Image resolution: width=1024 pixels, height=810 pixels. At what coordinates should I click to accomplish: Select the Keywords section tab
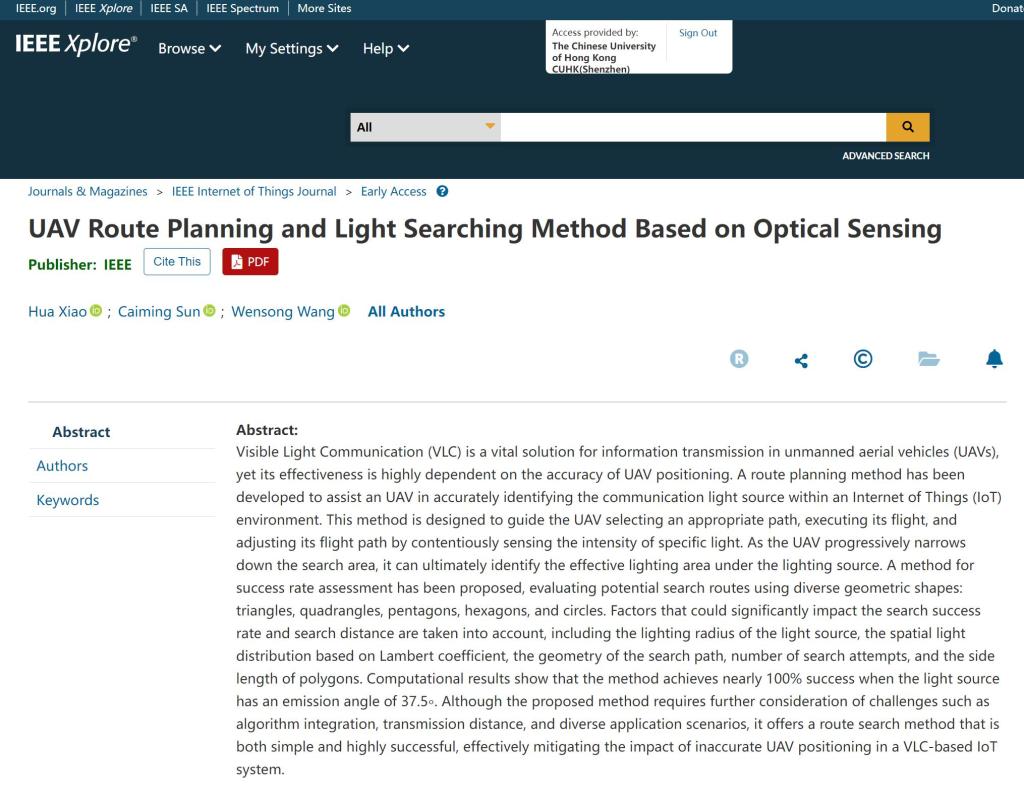coord(67,500)
